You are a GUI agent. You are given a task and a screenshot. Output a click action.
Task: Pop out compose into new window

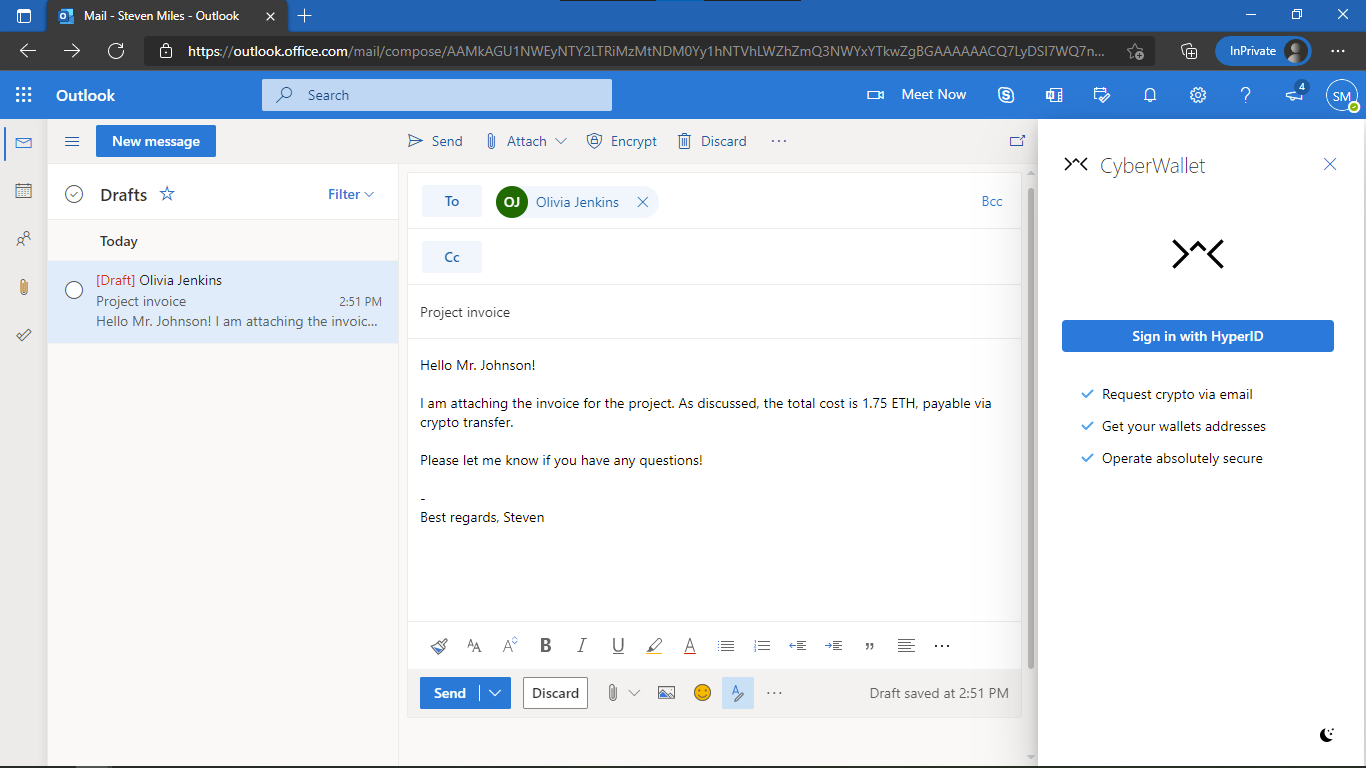[1017, 141]
